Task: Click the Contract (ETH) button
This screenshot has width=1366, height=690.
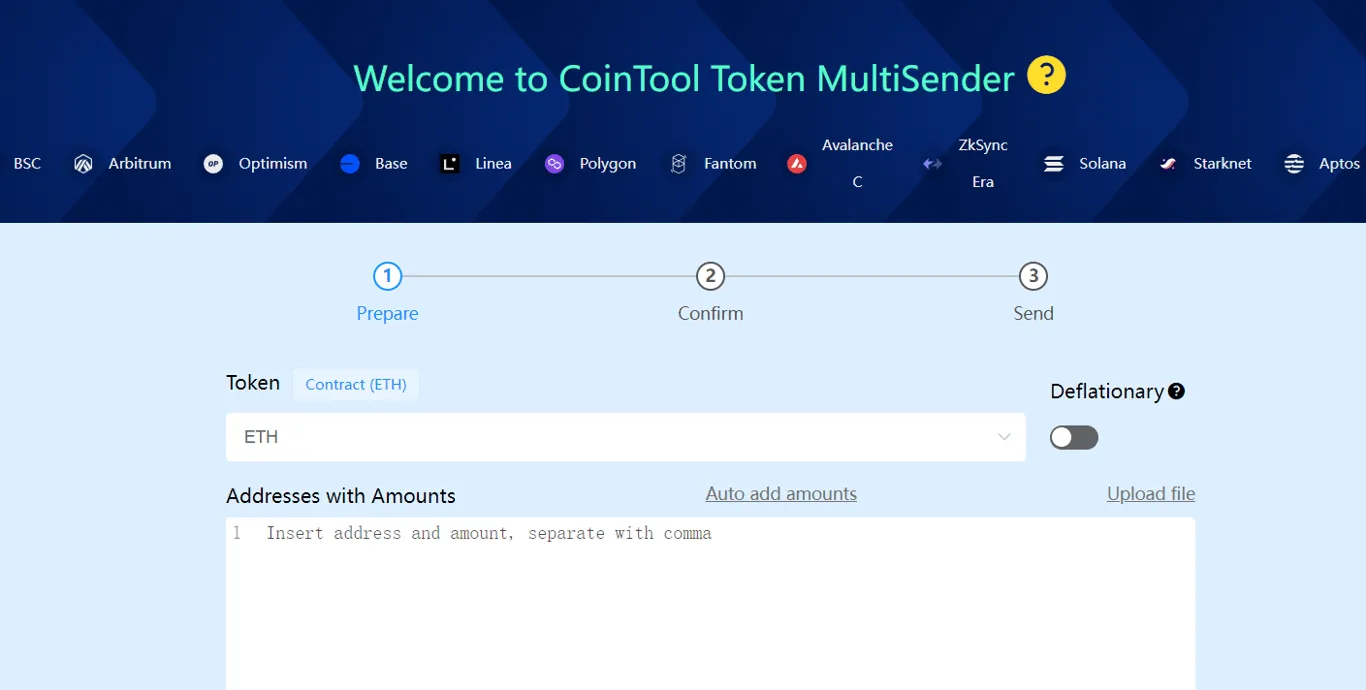Action: [356, 385]
